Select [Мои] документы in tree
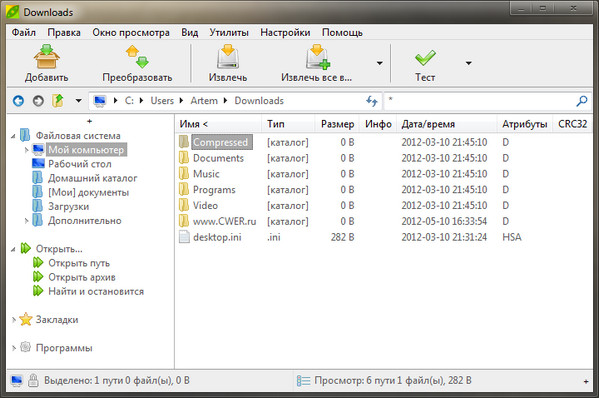Screen dimensions: 599x398 click(x=88, y=192)
